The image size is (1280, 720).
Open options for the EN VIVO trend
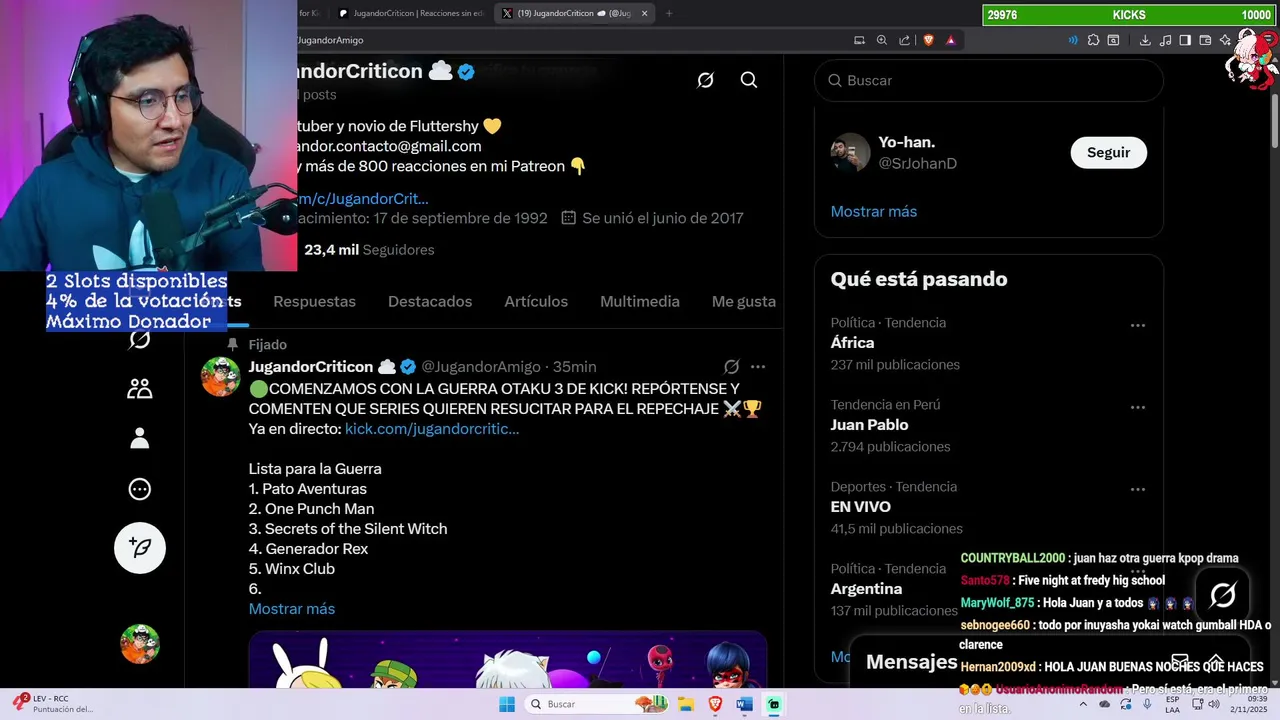[1137, 489]
